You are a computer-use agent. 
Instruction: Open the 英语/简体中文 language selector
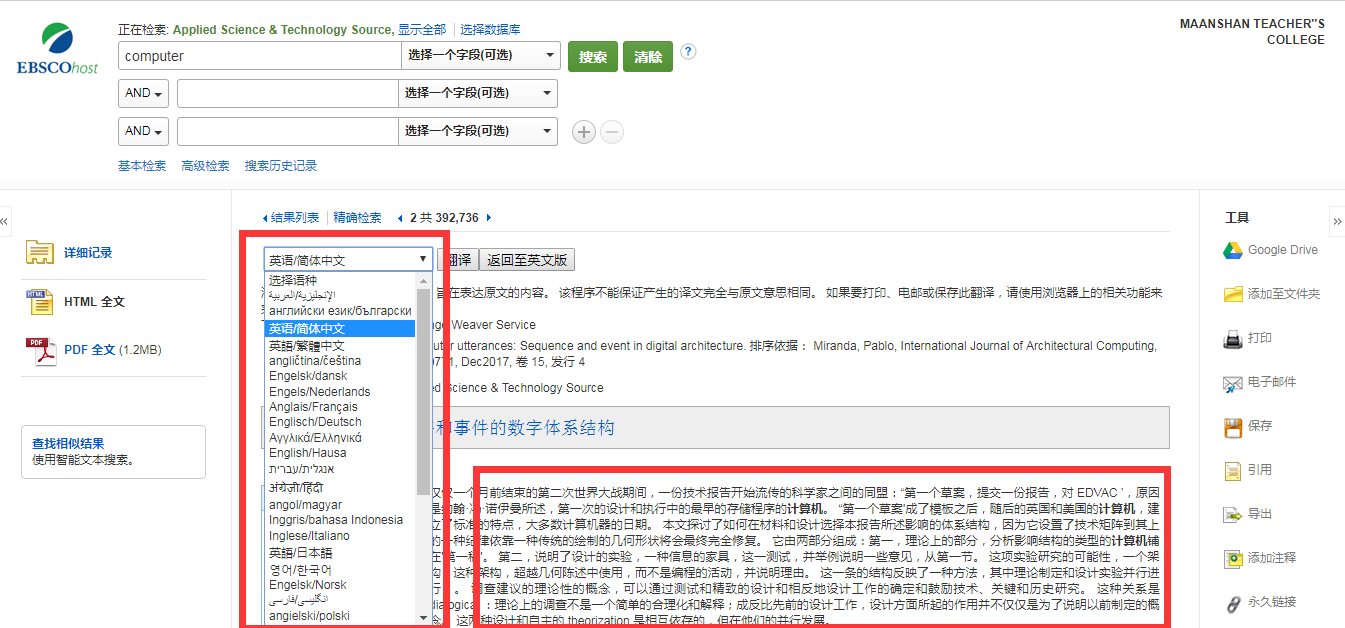coord(348,260)
